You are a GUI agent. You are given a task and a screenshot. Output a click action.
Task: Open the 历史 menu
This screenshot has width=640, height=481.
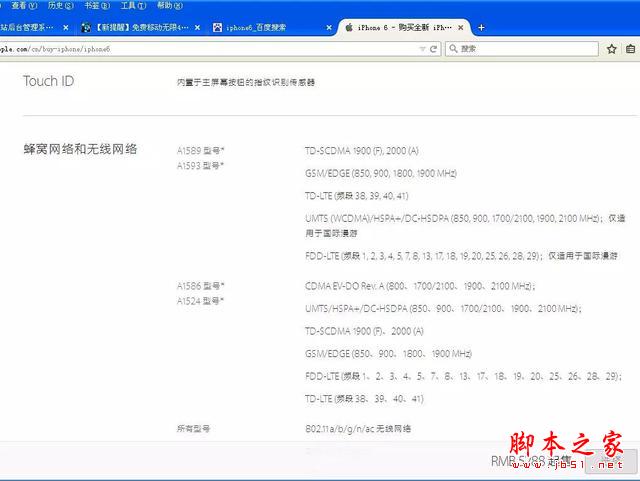56,6
